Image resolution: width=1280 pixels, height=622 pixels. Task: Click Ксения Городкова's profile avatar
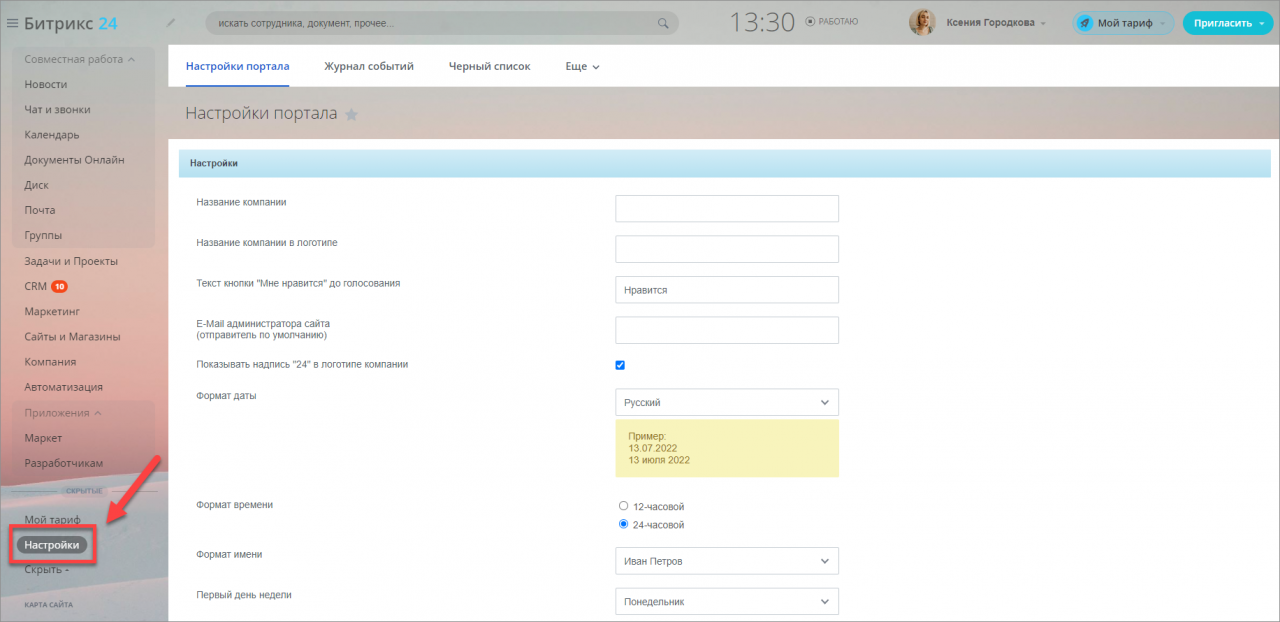(922, 22)
